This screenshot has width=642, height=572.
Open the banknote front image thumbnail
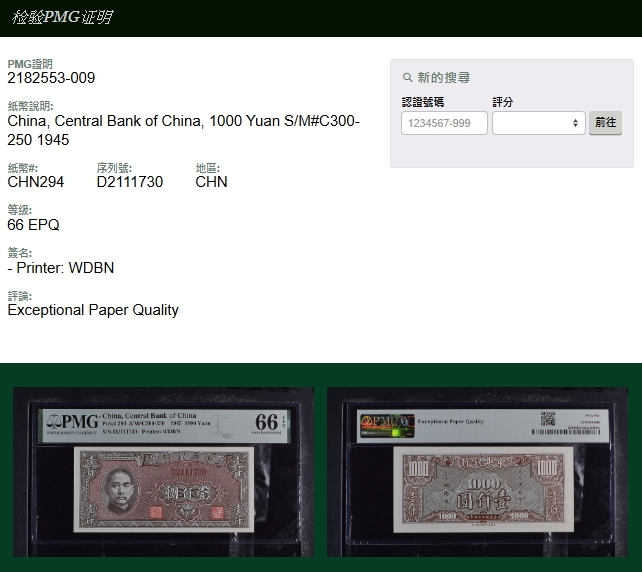(163, 472)
